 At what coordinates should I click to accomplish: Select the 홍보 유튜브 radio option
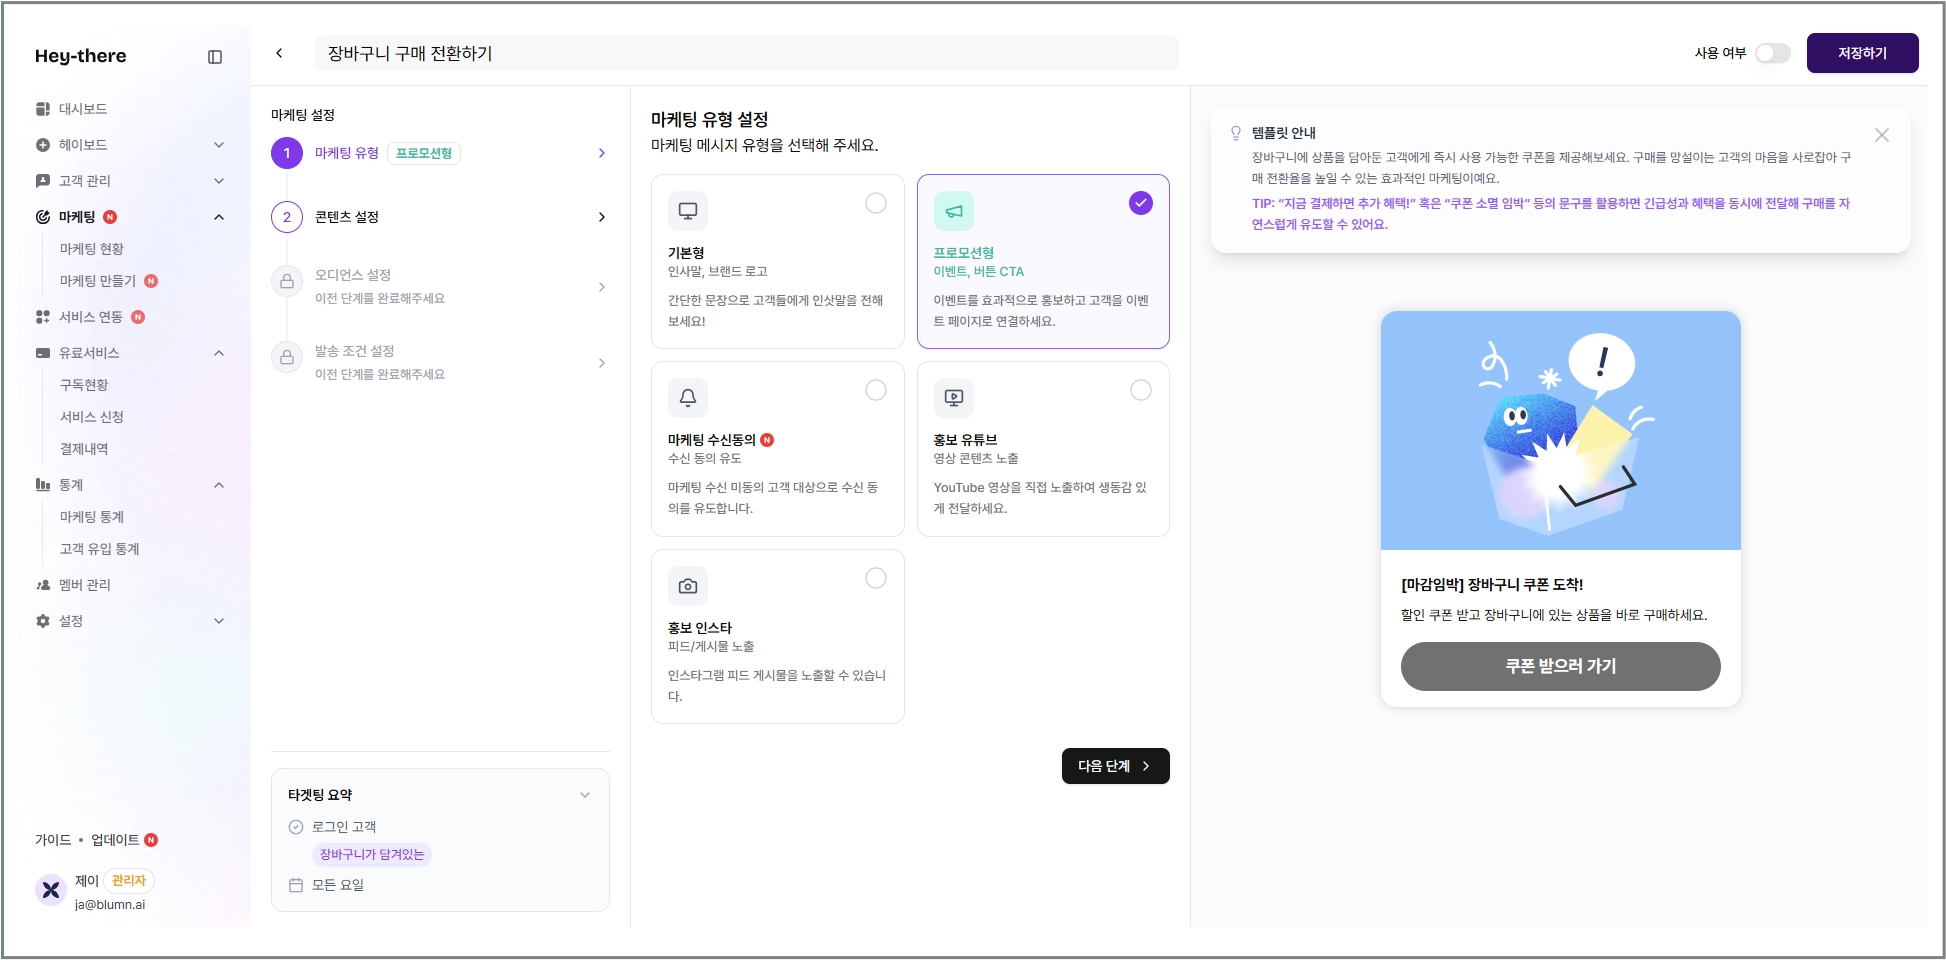point(1141,390)
